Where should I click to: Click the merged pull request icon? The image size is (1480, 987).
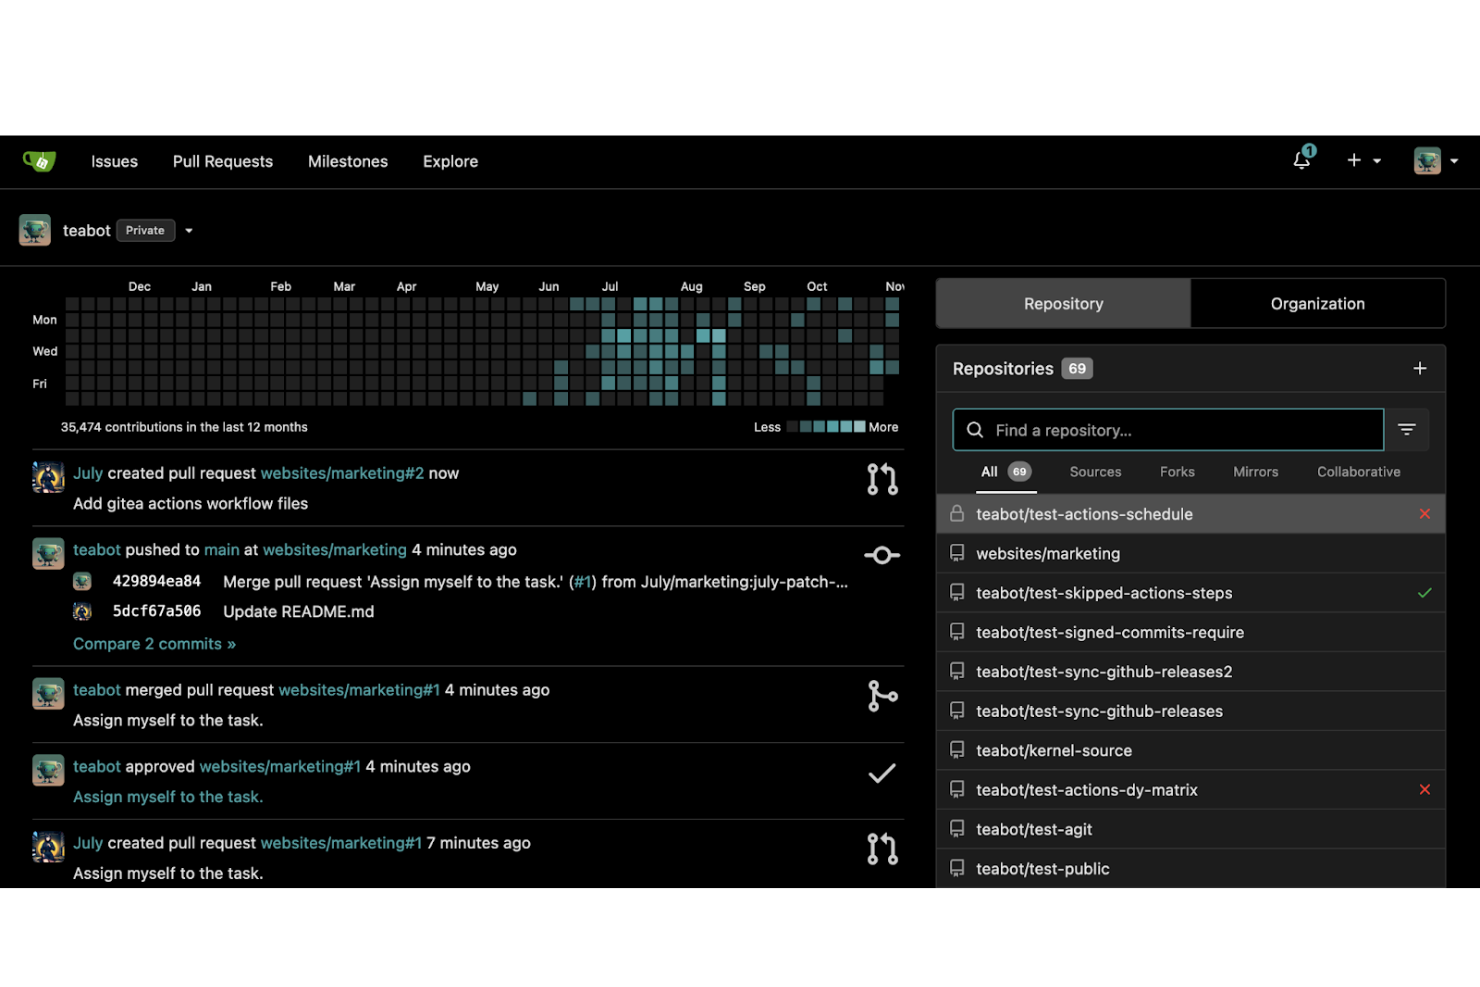point(882,695)
